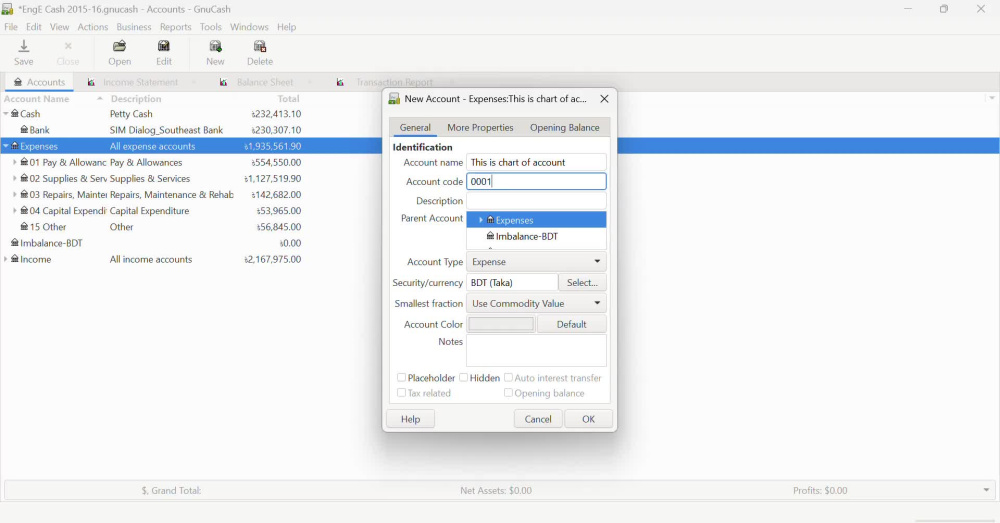
Task: Open the Windows menu
Action: tap(249, 27)
